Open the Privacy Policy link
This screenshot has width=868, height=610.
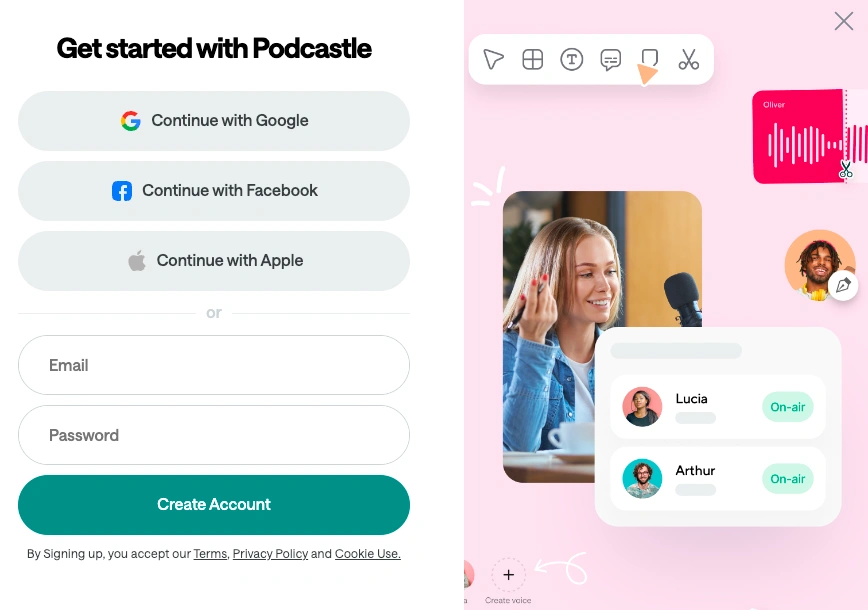click(270, 554)
